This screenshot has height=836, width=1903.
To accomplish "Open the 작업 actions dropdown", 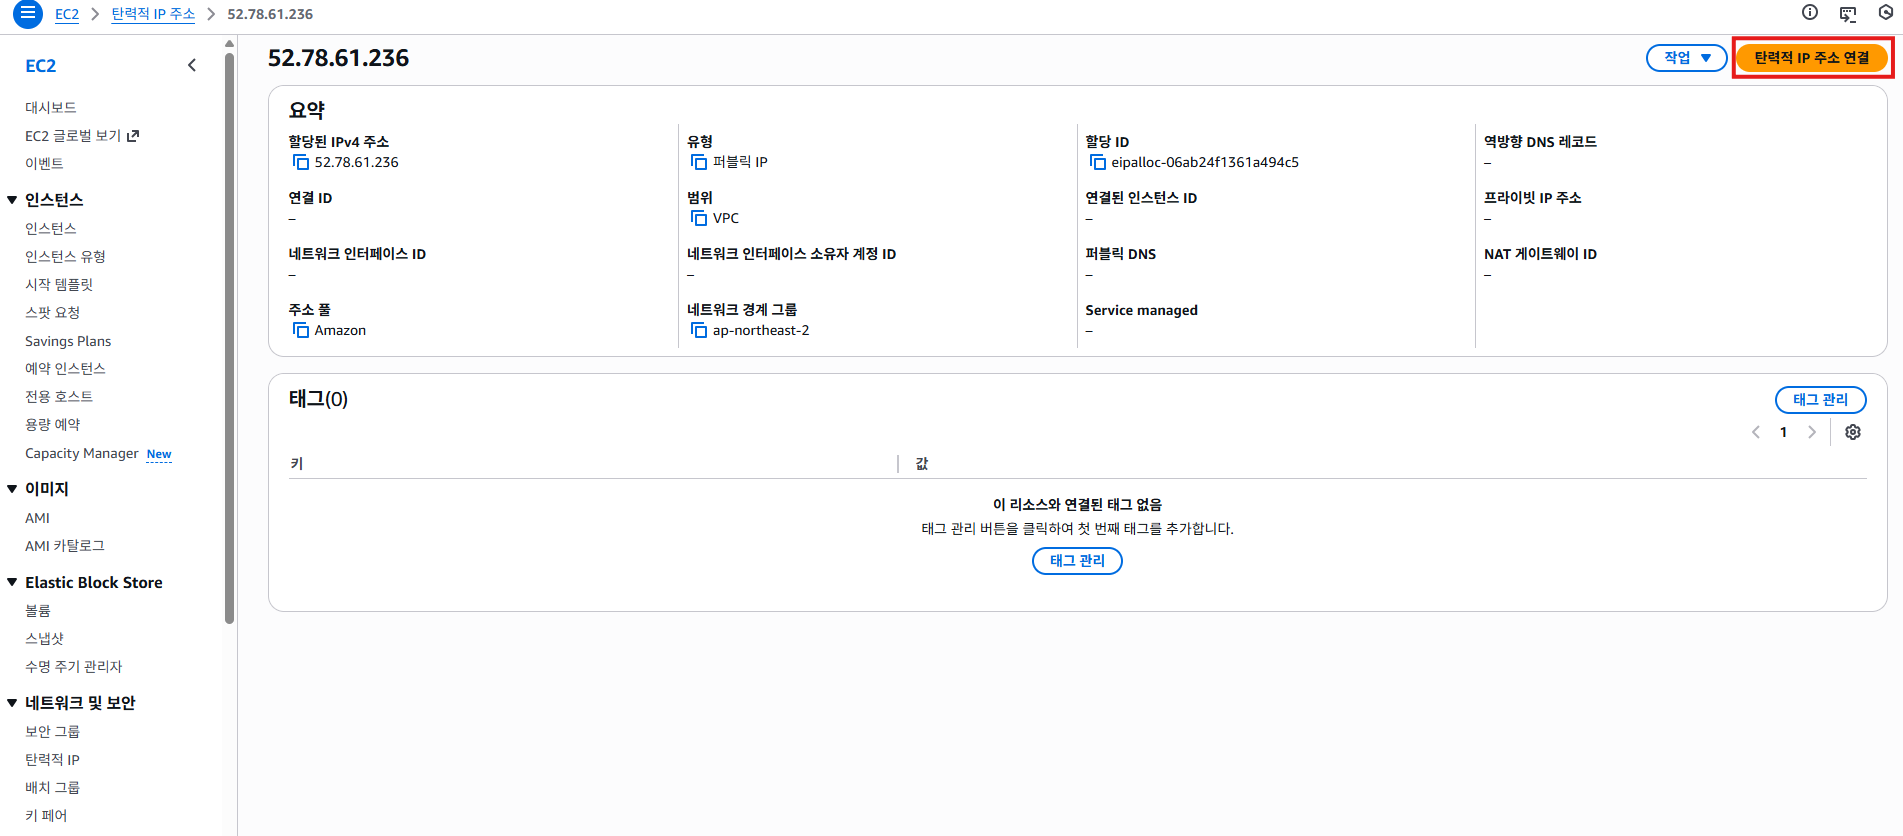I will (x=1686, y=58).
